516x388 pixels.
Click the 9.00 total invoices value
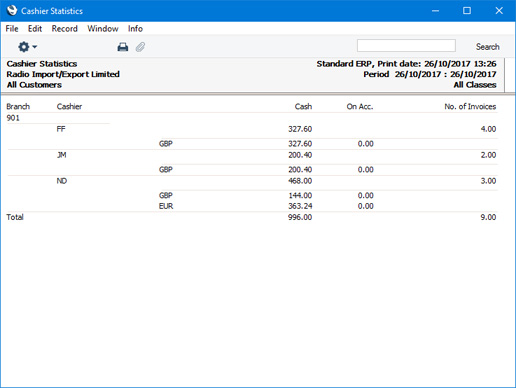(x=488, y=217)
